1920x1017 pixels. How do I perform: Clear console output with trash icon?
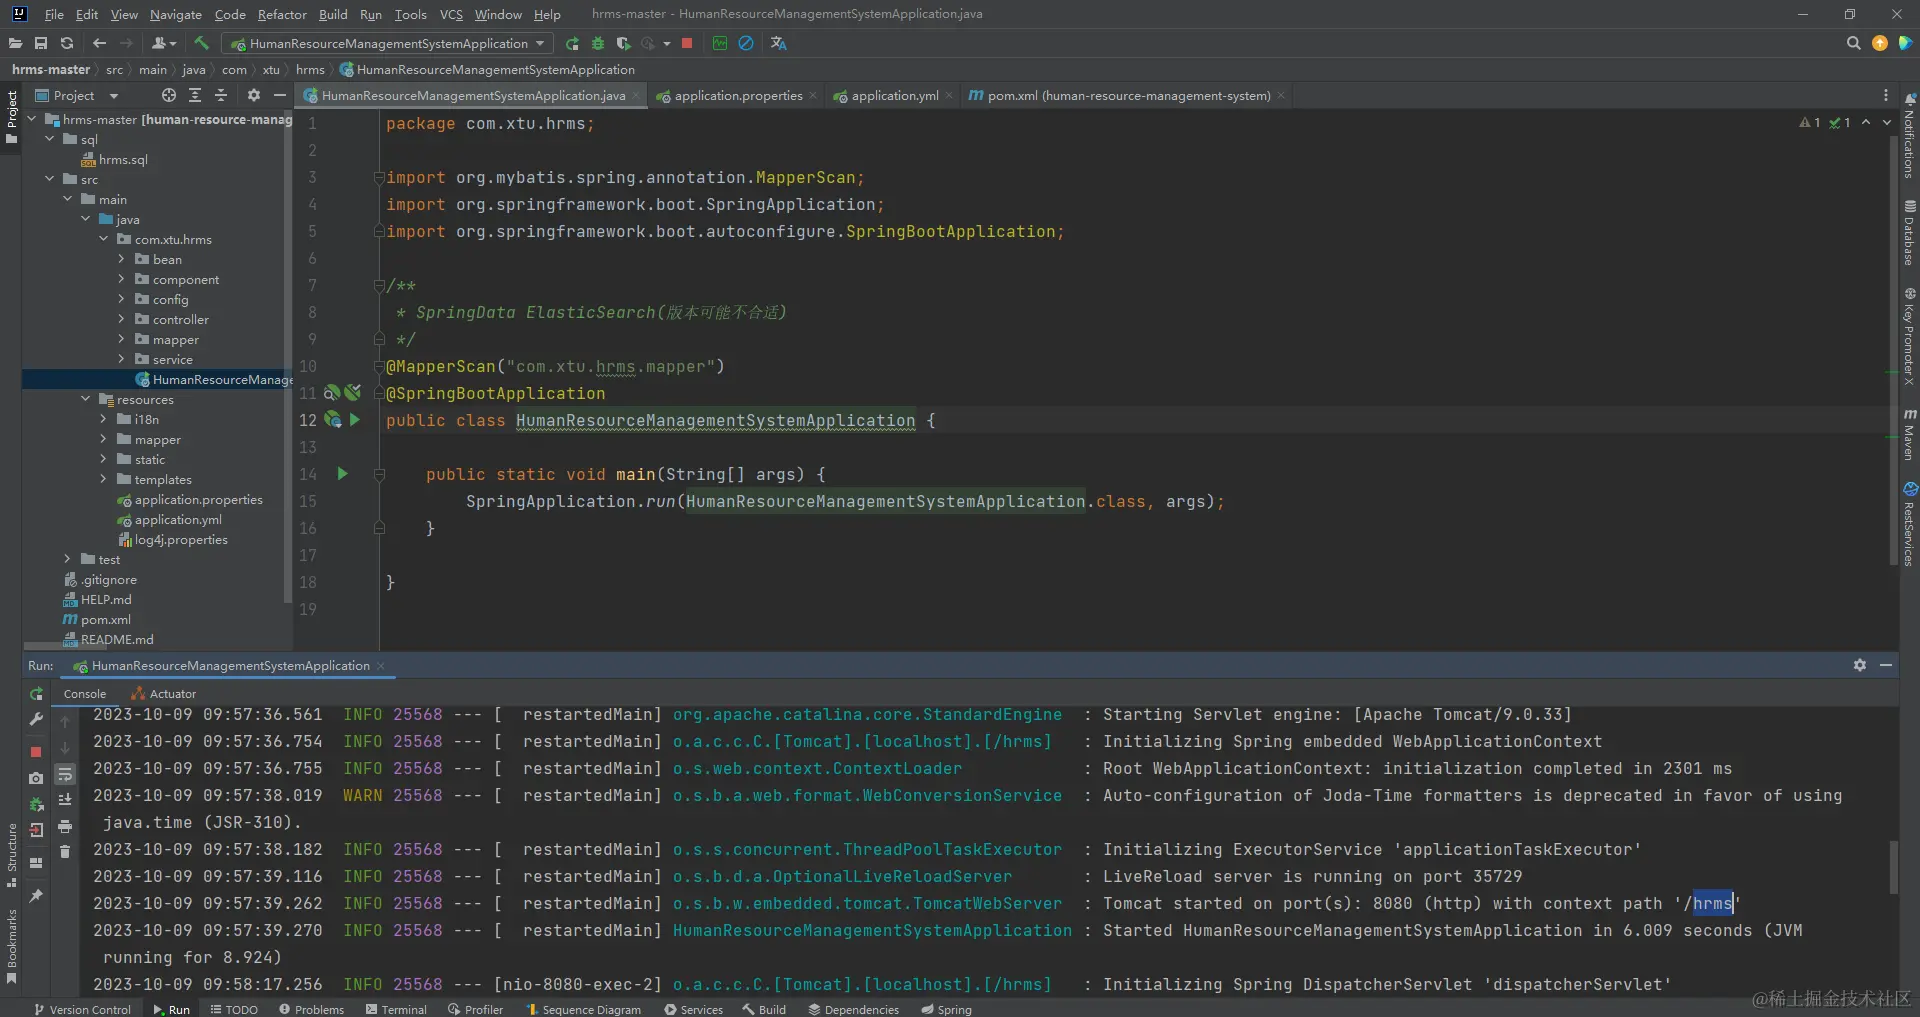point(65,852)
